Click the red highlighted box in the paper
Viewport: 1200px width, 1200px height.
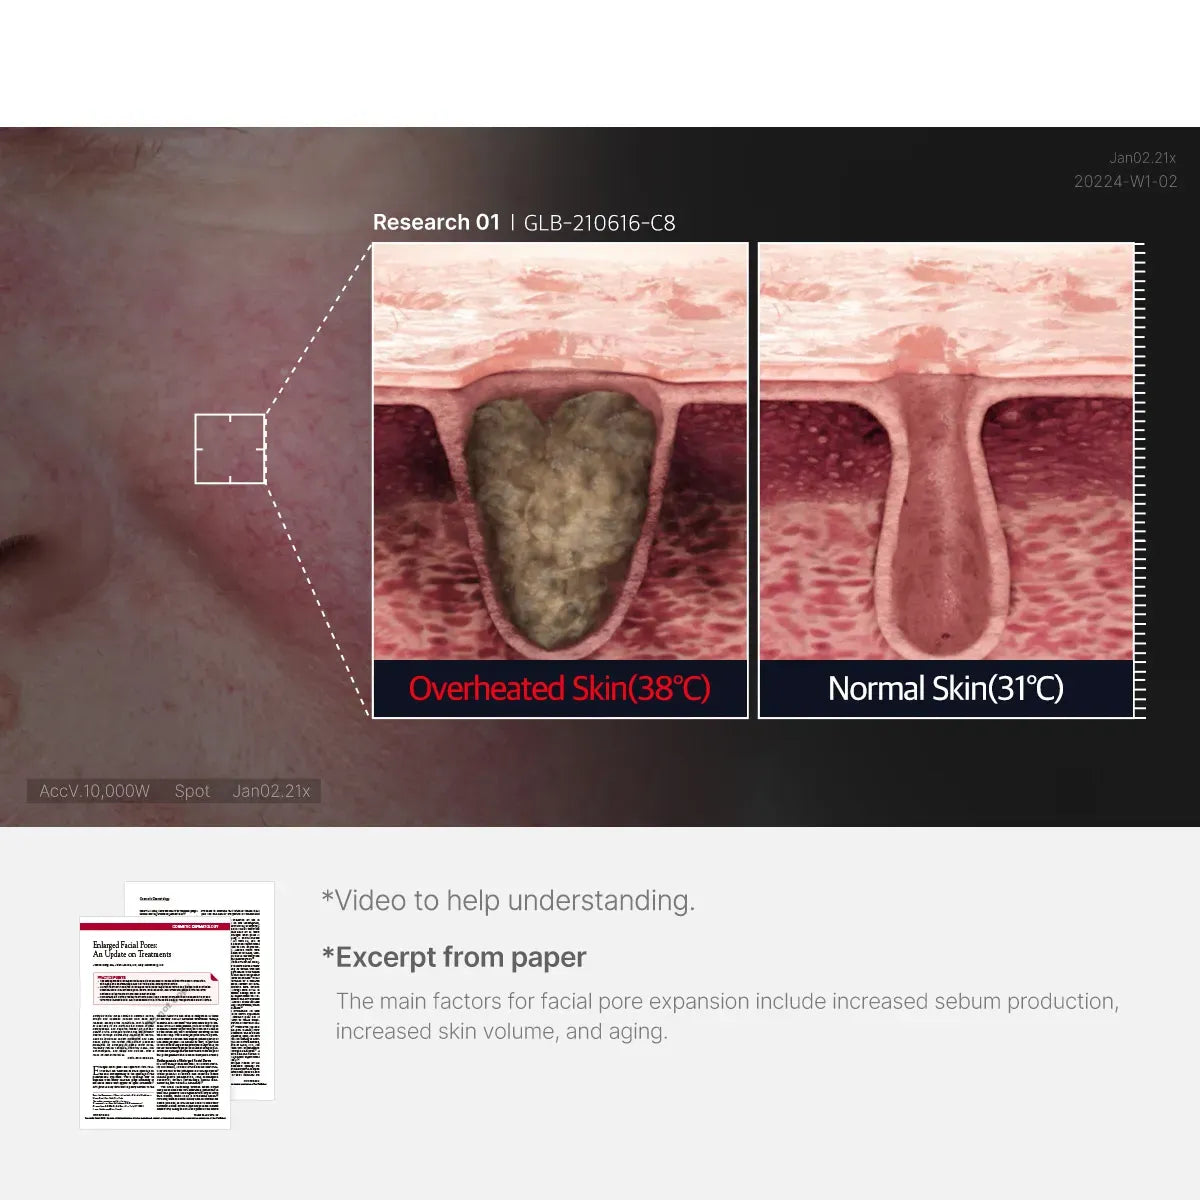[x=155, y=988]
